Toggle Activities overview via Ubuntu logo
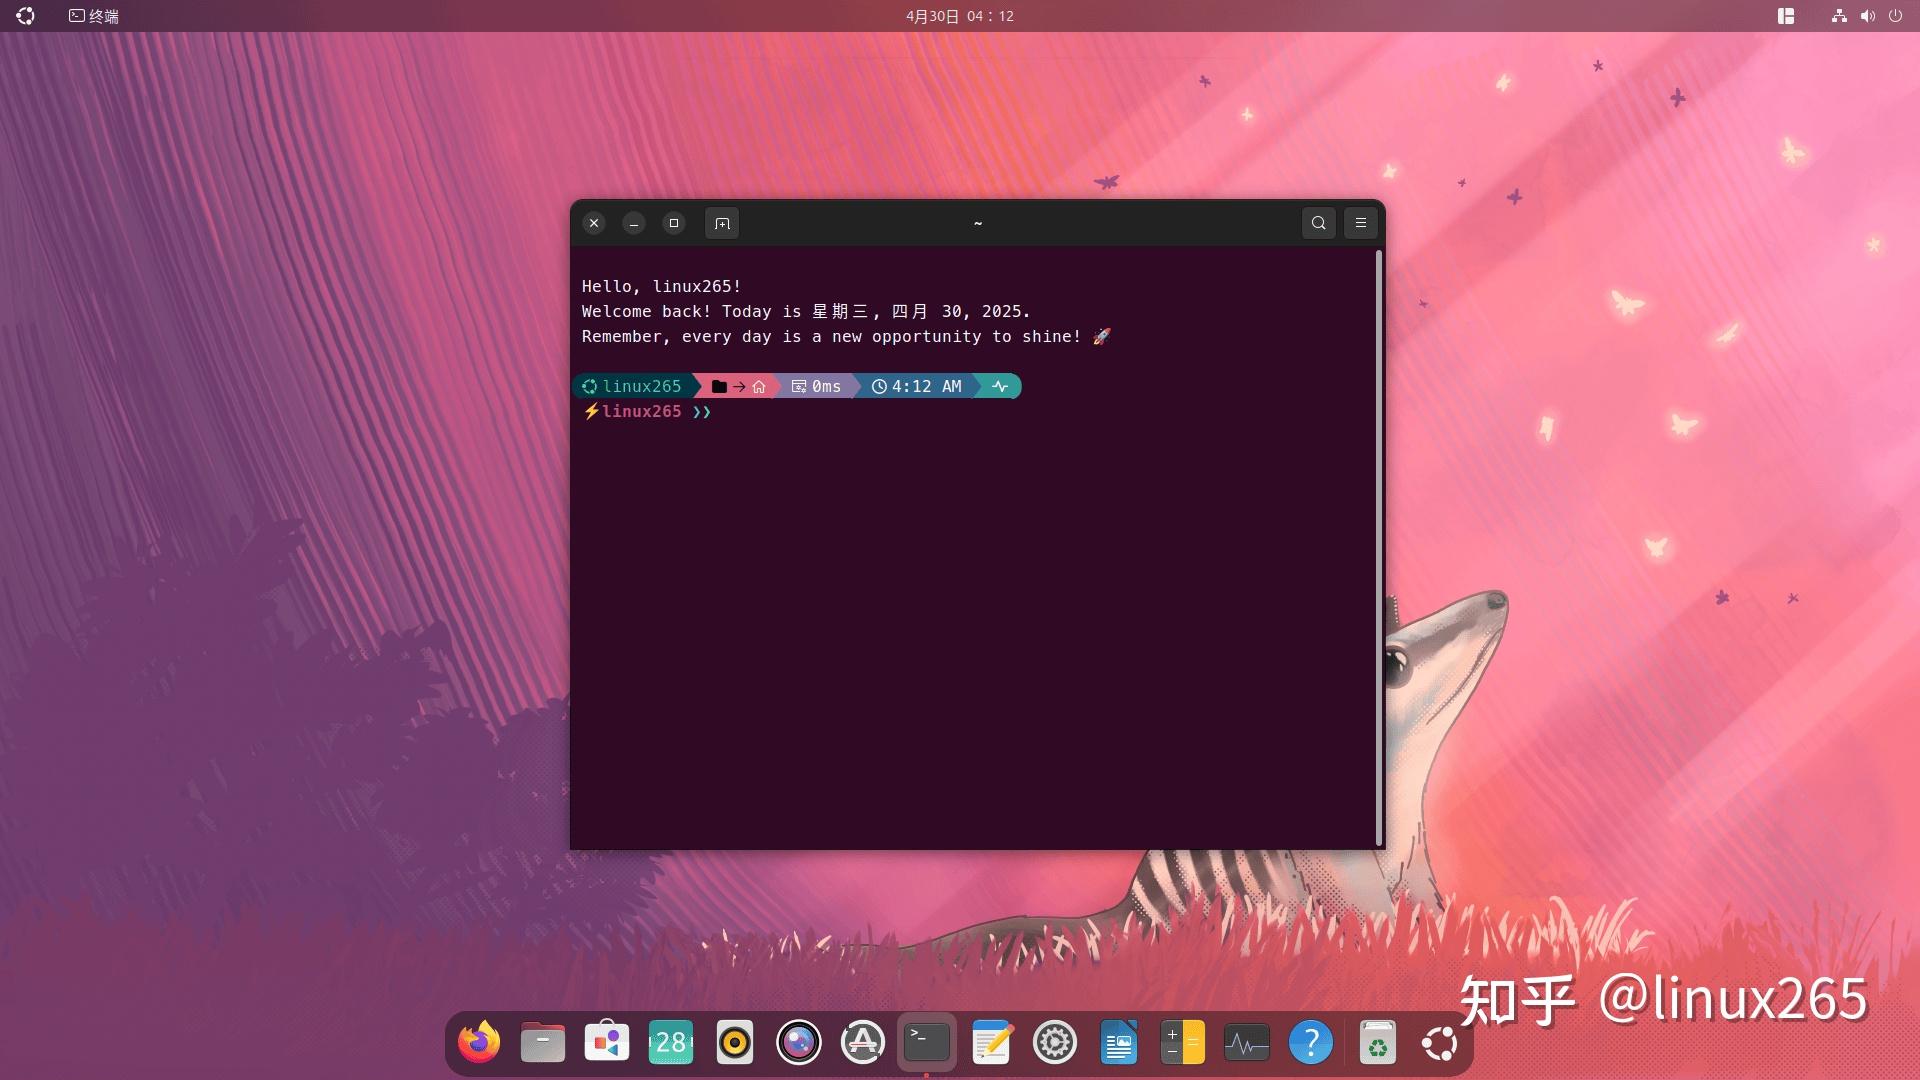This screenshot has height=1080, width=1920. pos(24,15)
